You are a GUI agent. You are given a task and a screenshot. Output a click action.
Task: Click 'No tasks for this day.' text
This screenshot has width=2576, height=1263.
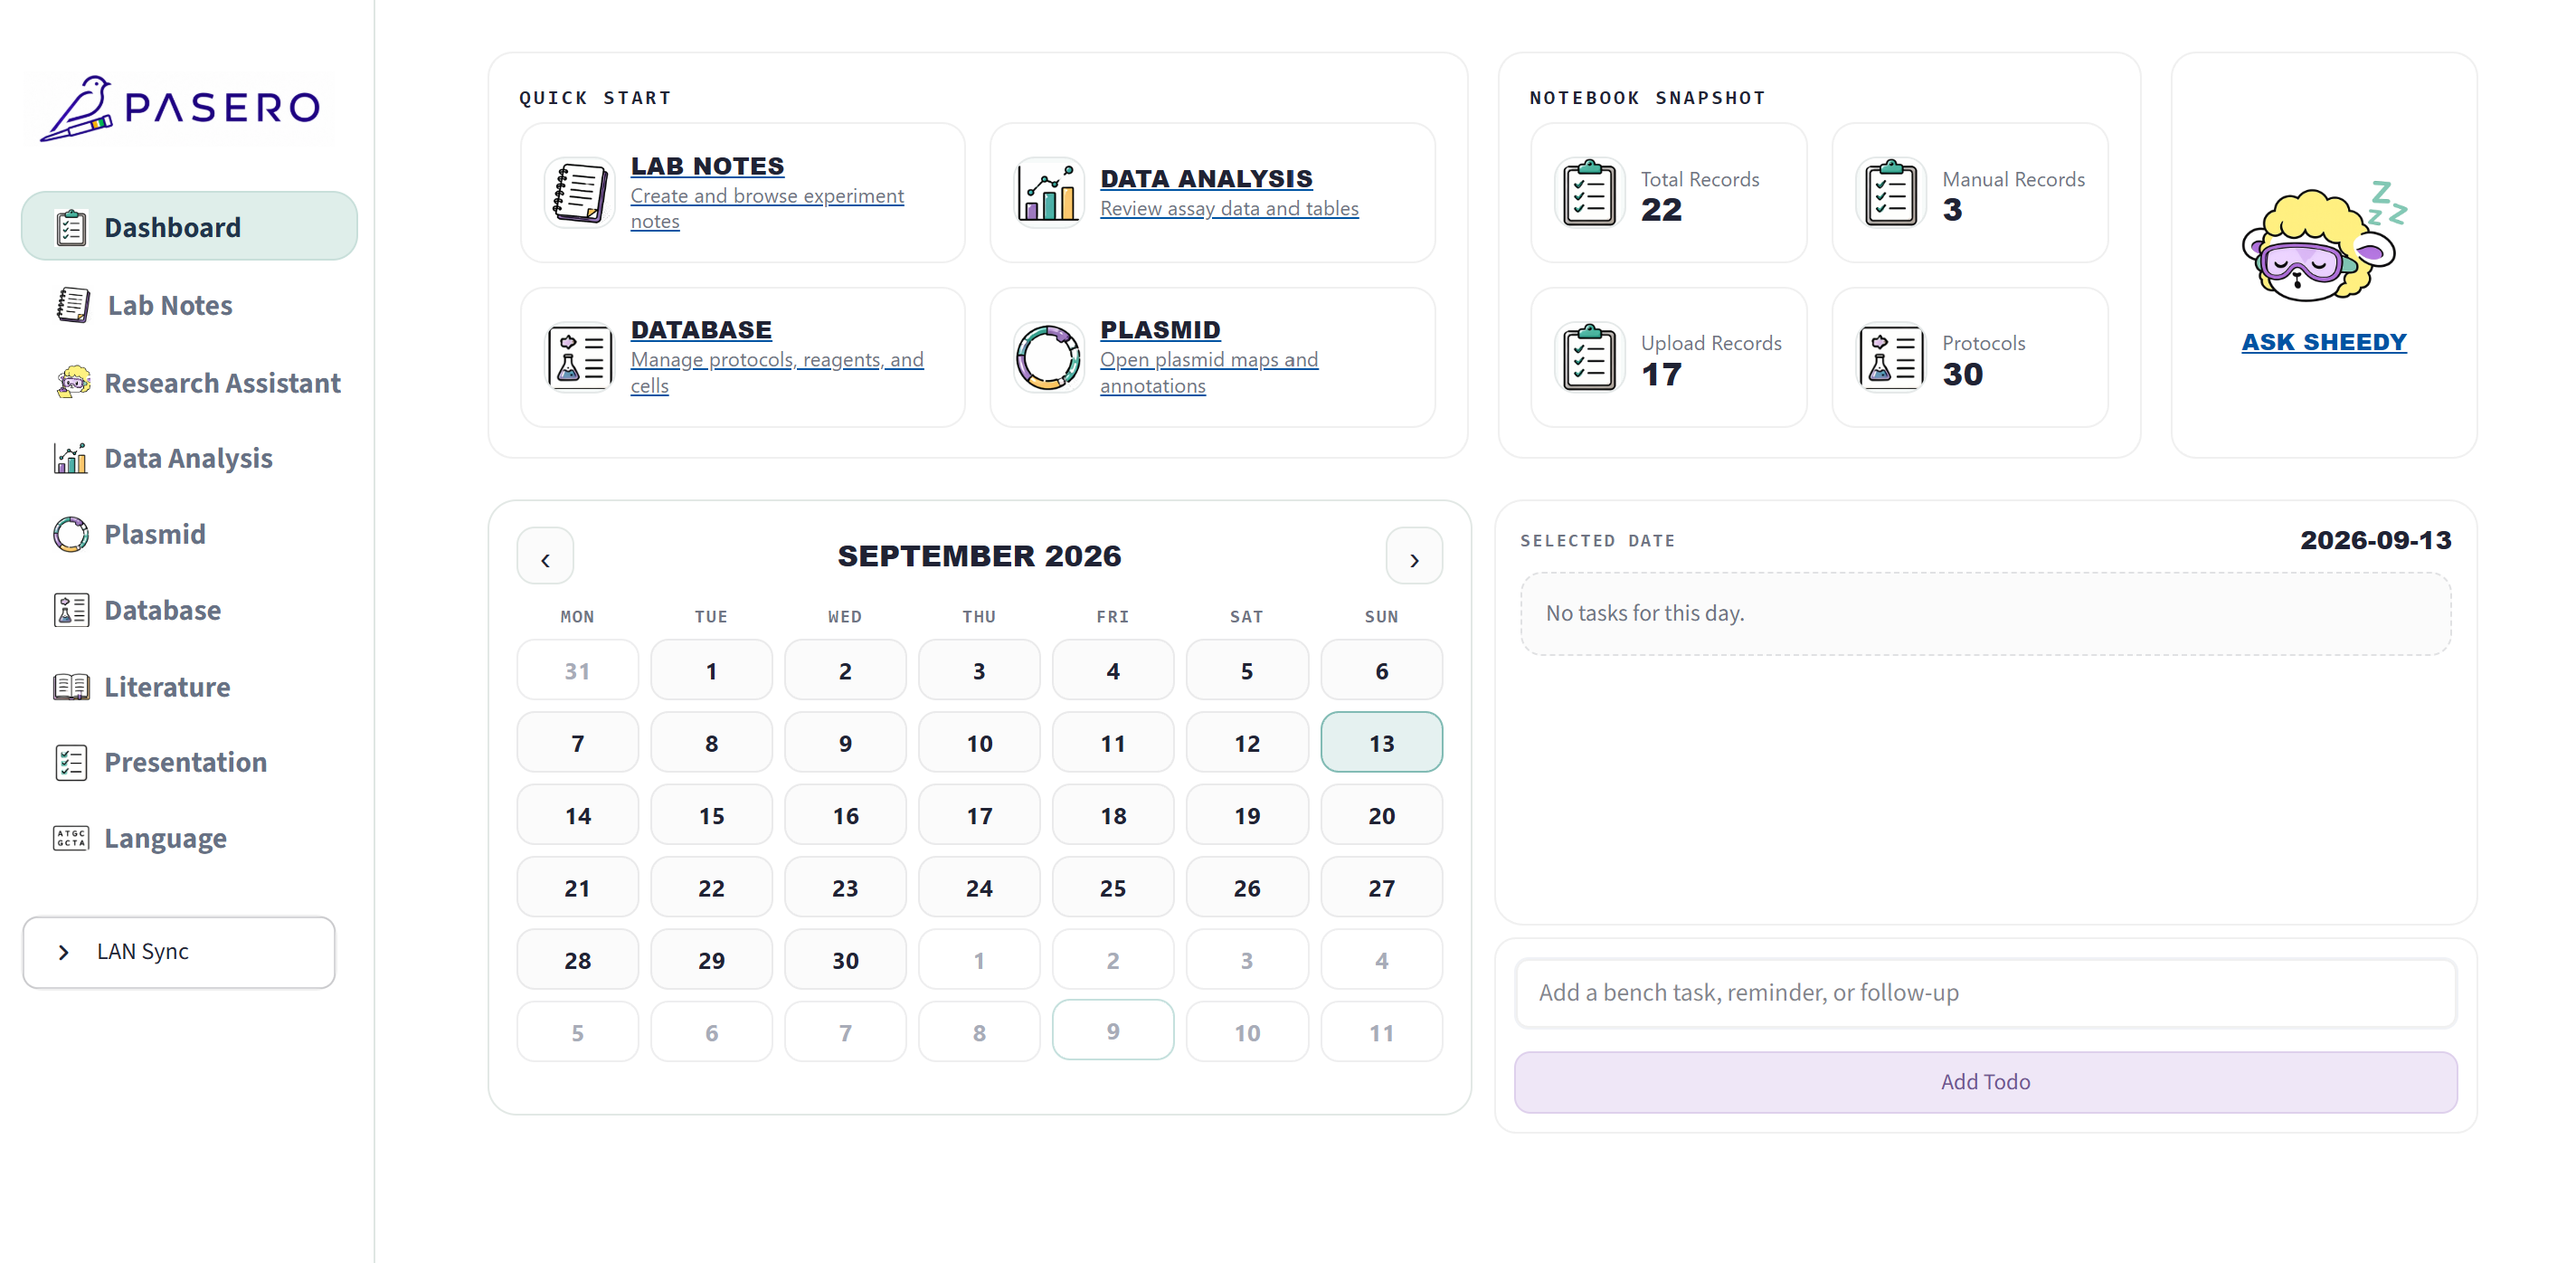pyautogui.click(x=1644, y=613)
